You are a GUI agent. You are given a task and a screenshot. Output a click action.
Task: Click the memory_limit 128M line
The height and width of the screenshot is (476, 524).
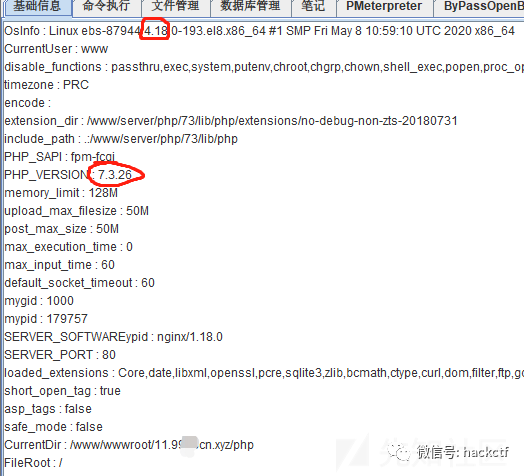[61, 193]
